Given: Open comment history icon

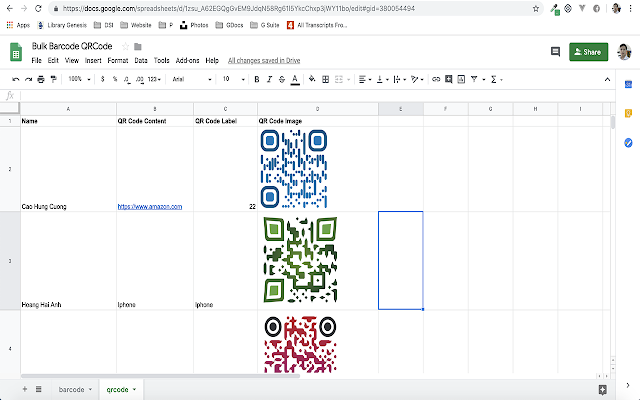Looking at the screenshot, I should click(x=556, y=51).
